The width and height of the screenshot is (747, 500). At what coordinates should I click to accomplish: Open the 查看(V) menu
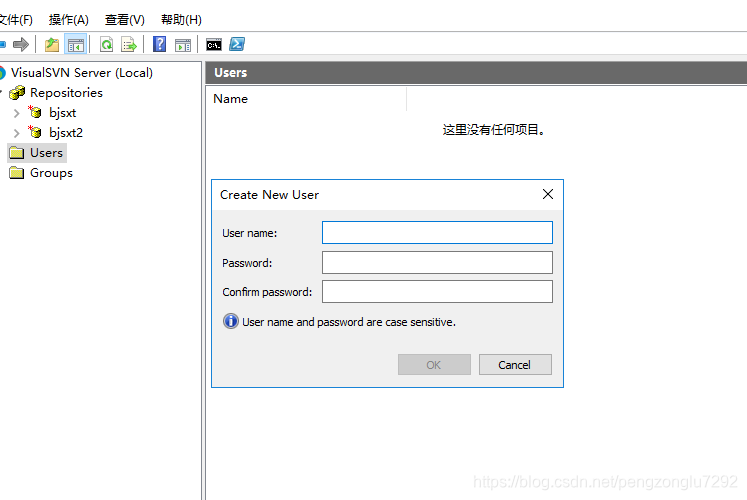pos(125,20)
